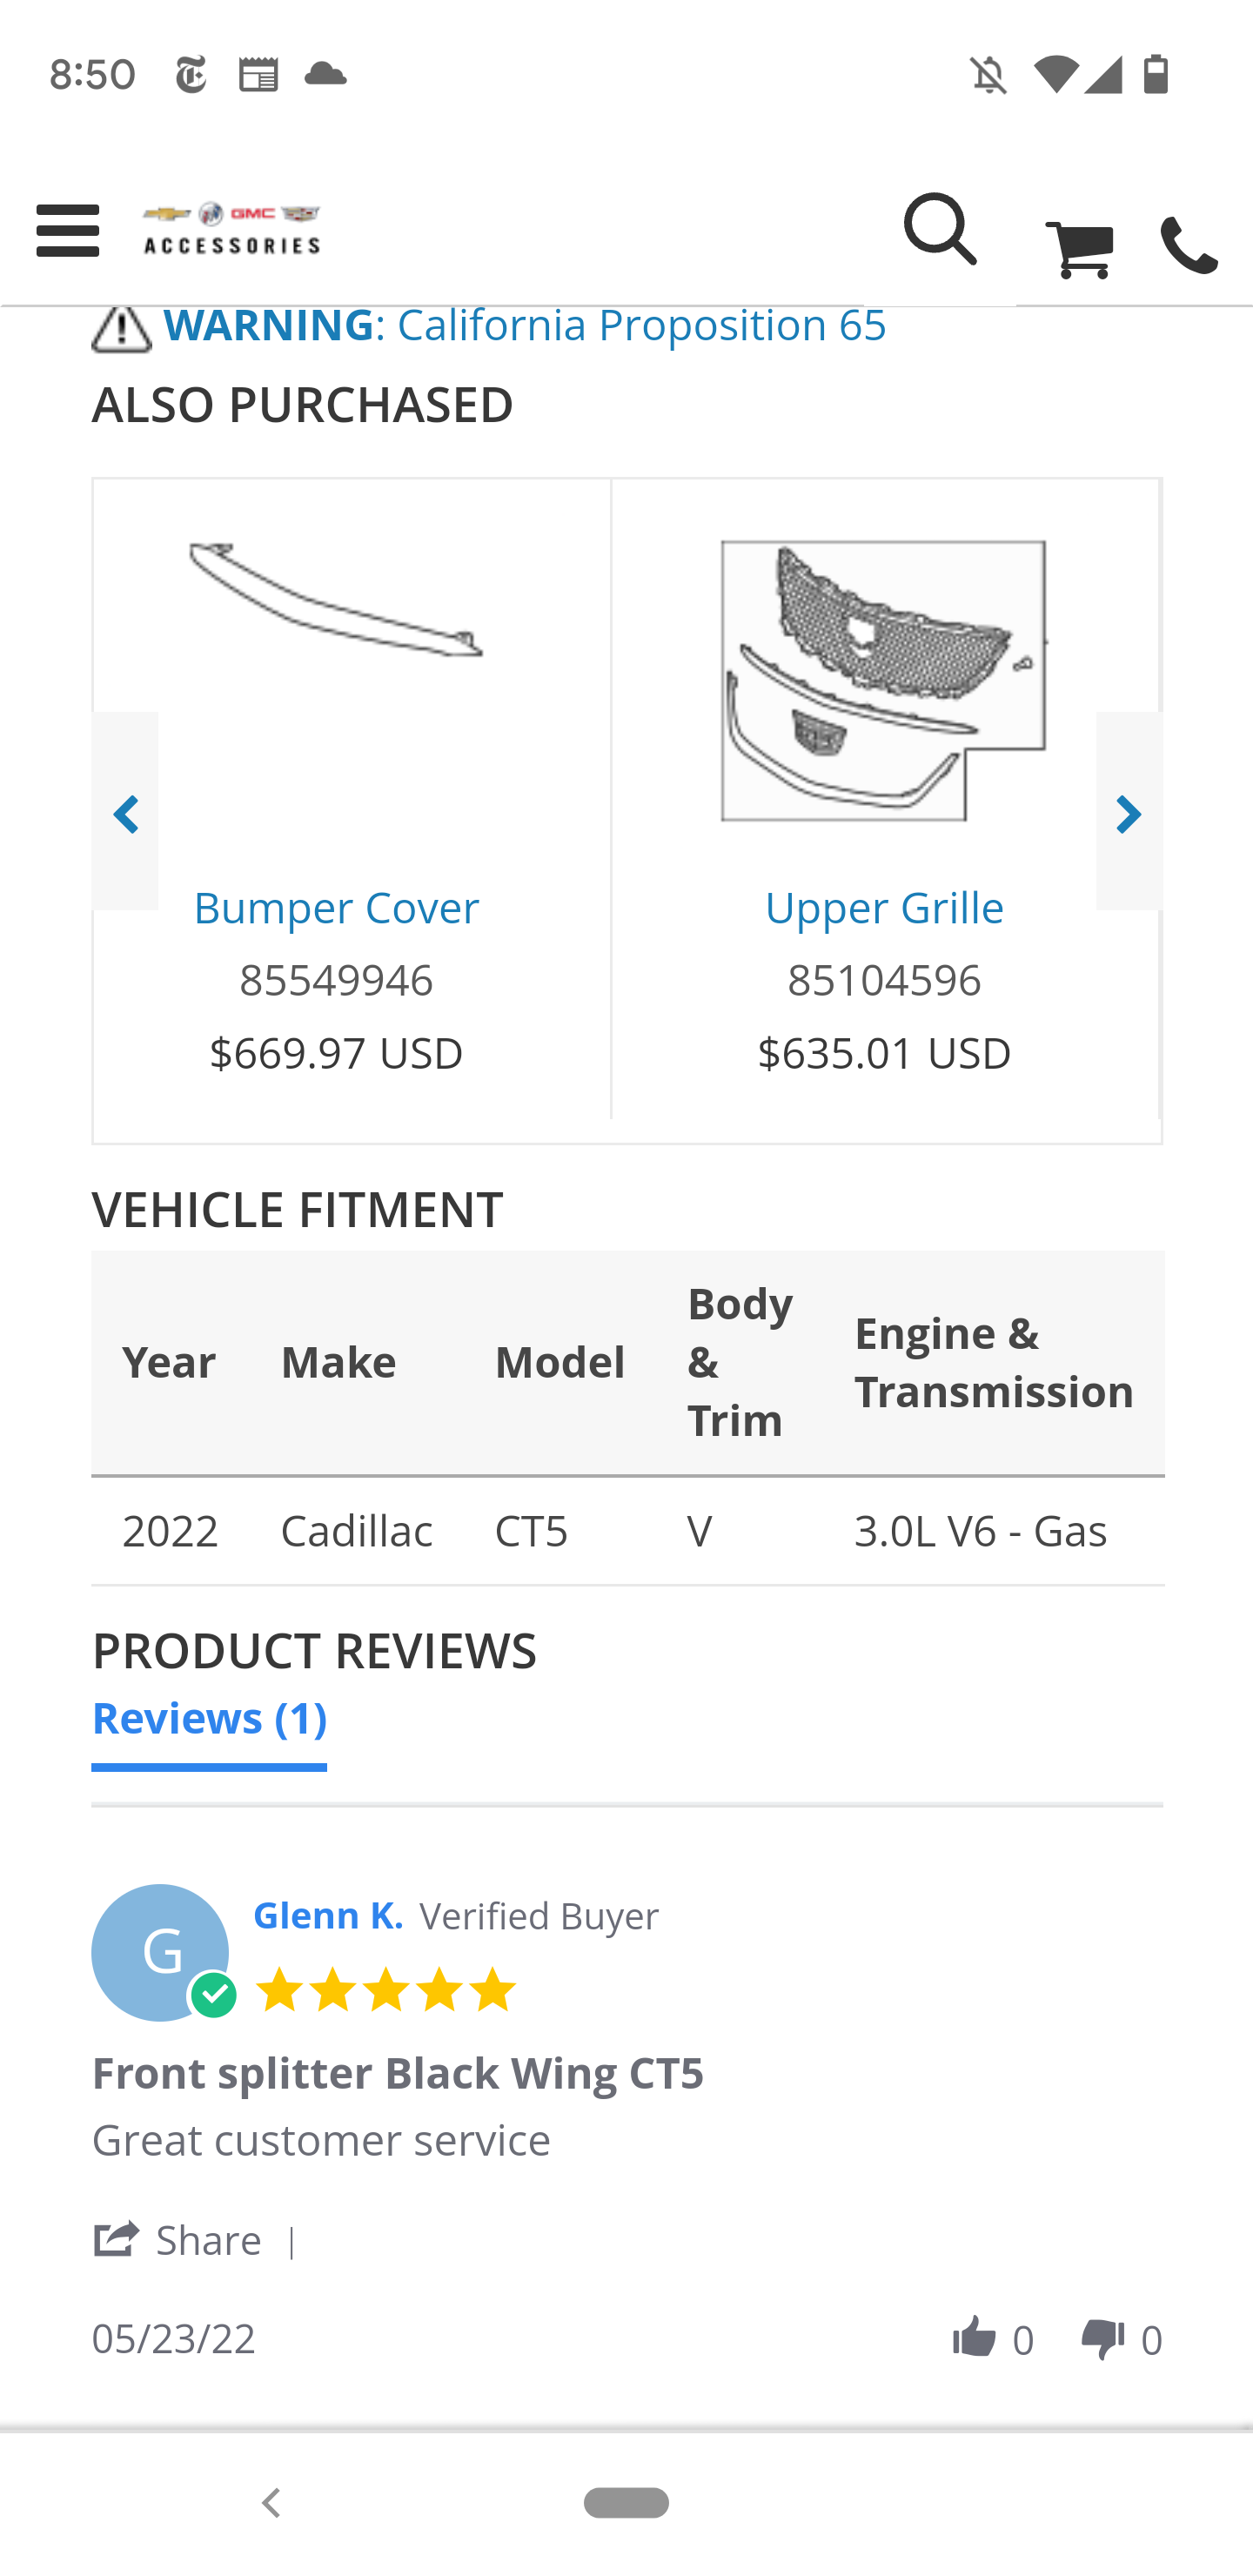The image size is (1253, 2576).
Task: Click the GM Accessories logo
Action: click(x=231, y=229)
